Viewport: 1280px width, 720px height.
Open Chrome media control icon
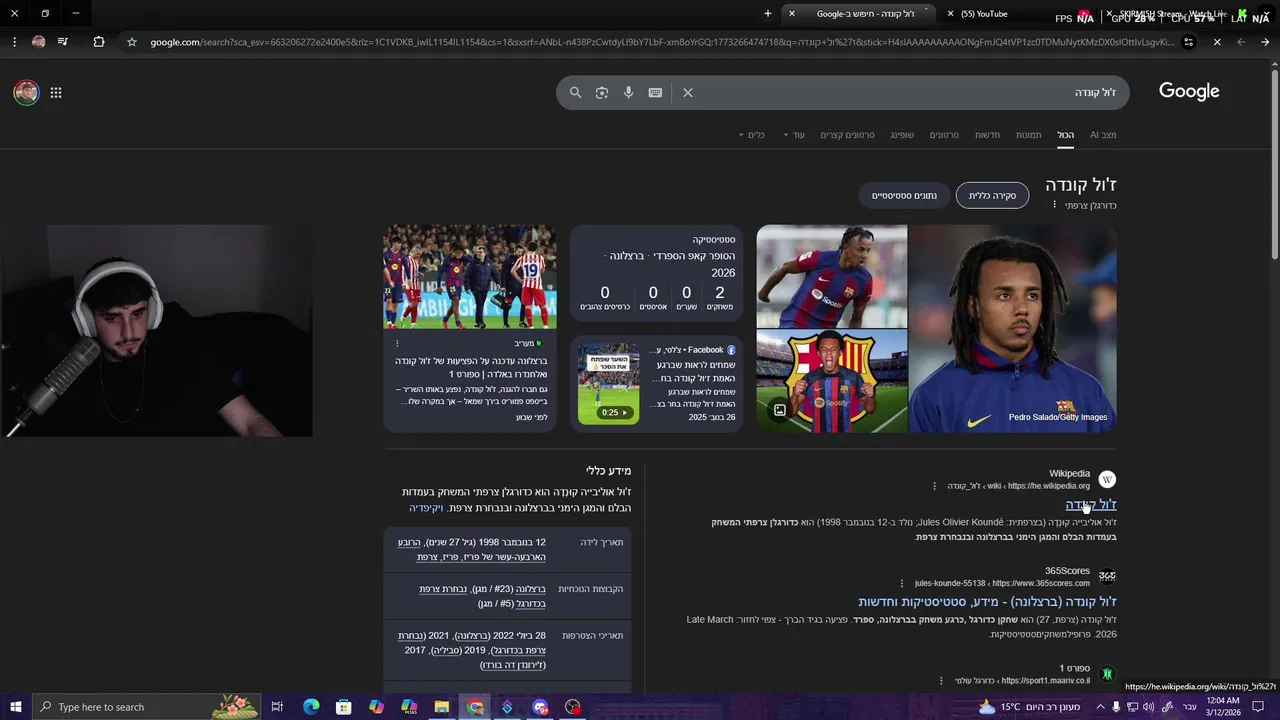click(63, 42)
